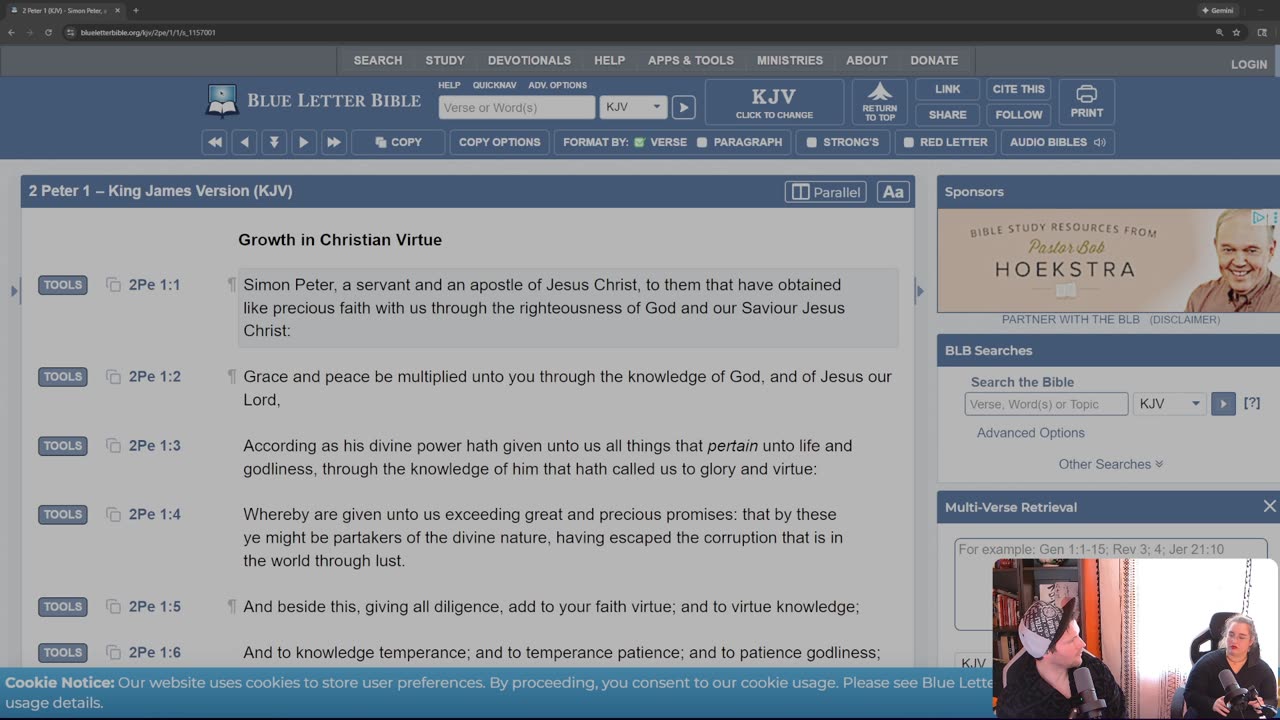
Task: Open the Audio Bibles speaker button
Action: pyautogui.click(x=1058, y=142)
